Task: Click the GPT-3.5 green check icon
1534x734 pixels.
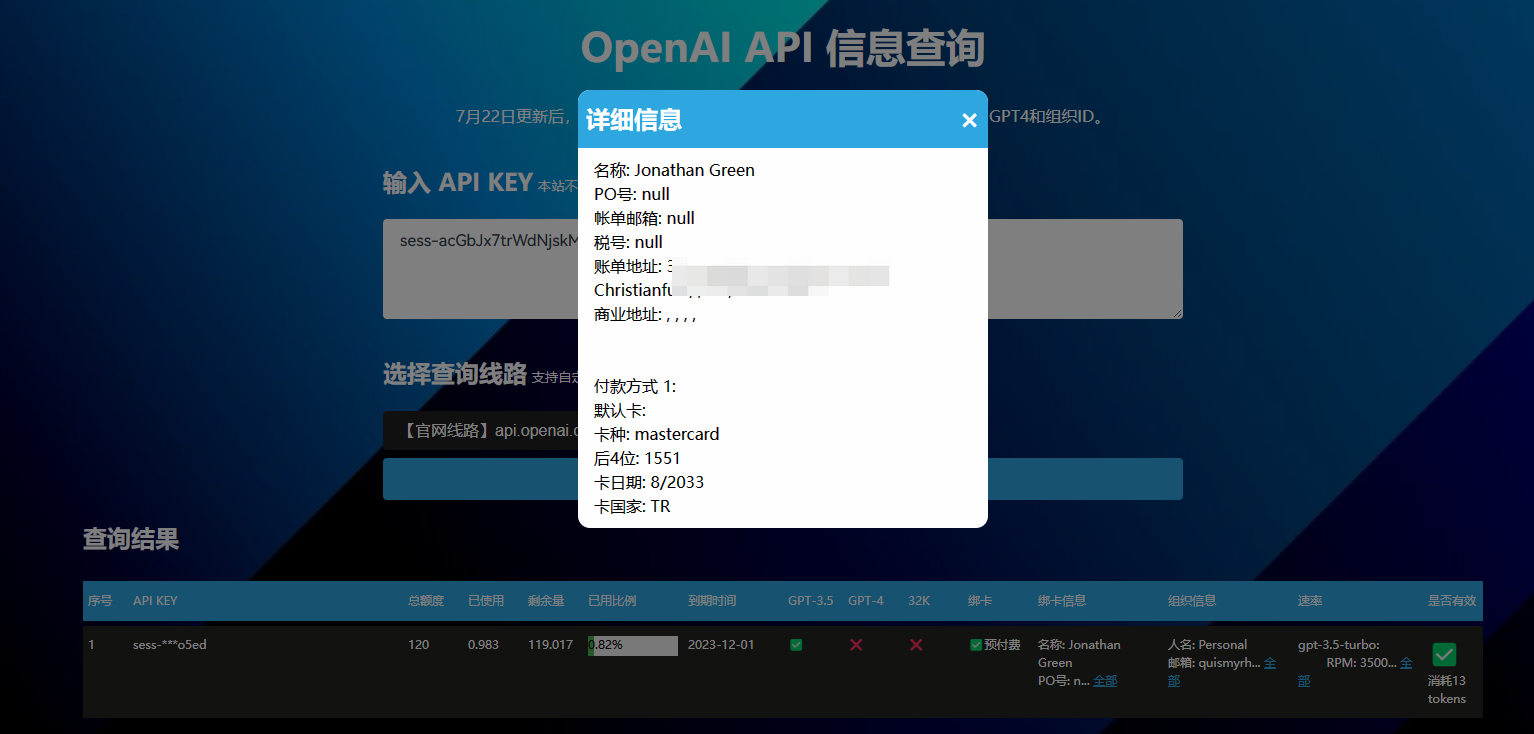Action: pos(796,645)
